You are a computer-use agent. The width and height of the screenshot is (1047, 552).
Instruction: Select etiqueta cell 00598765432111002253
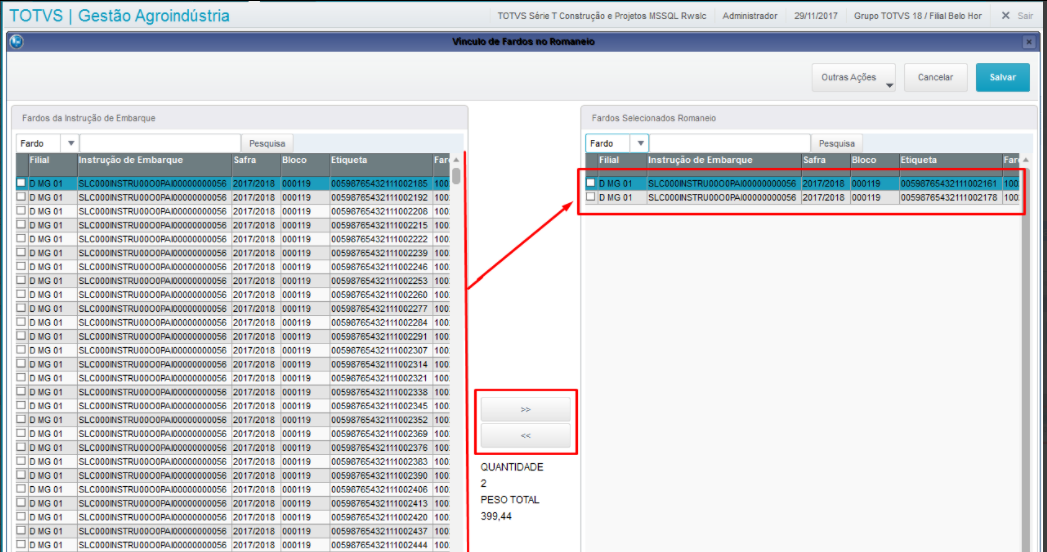381,281
